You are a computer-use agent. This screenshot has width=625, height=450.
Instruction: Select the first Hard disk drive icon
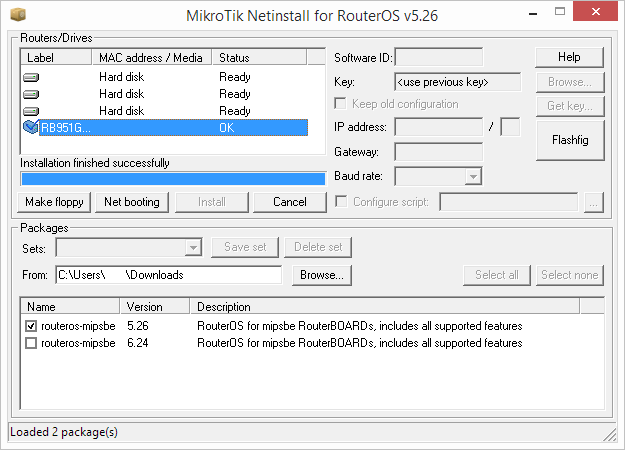click(31, 77)
